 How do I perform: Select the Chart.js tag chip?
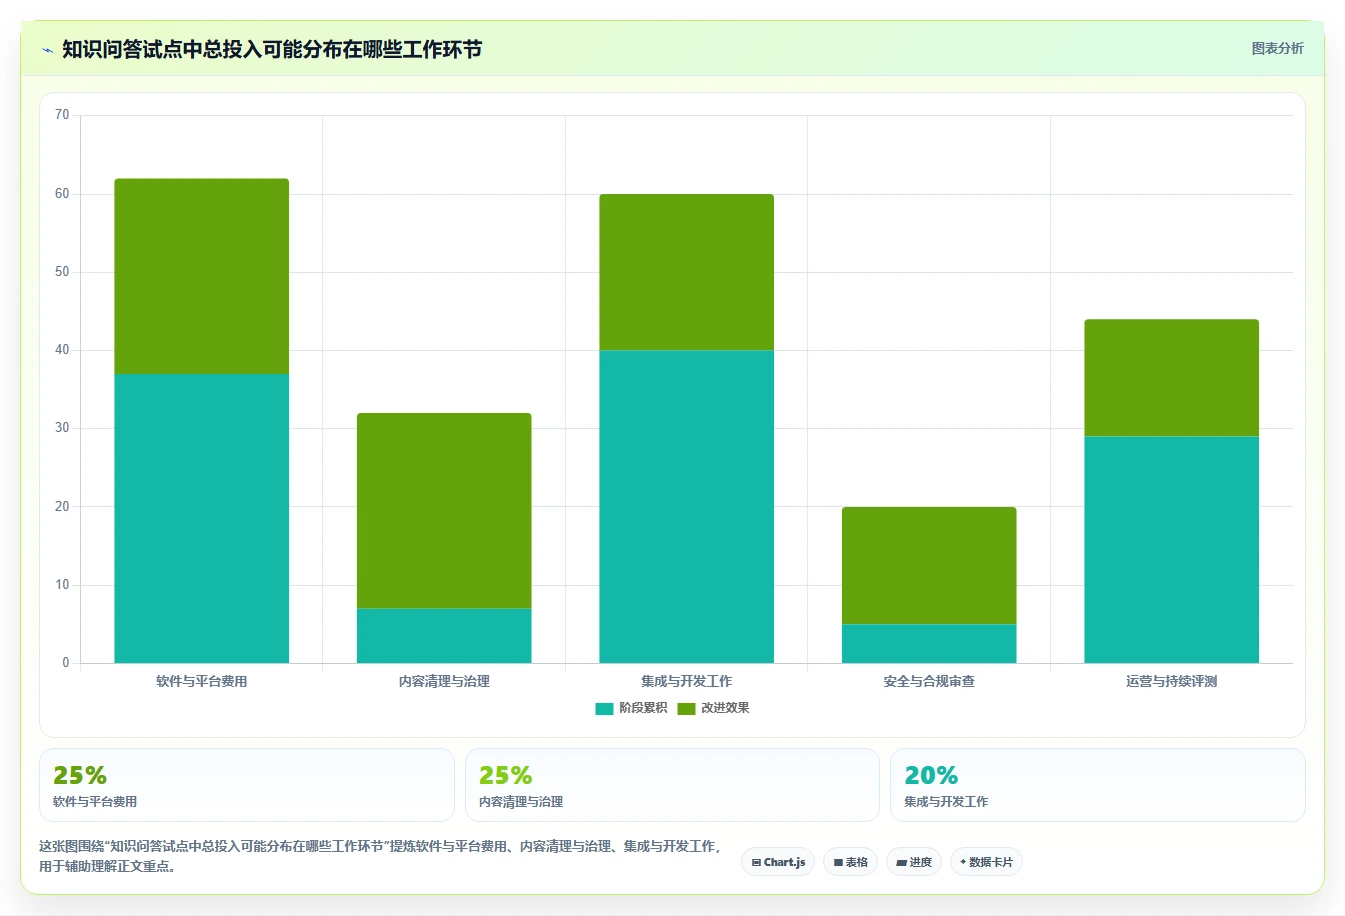tap(778, 862)
